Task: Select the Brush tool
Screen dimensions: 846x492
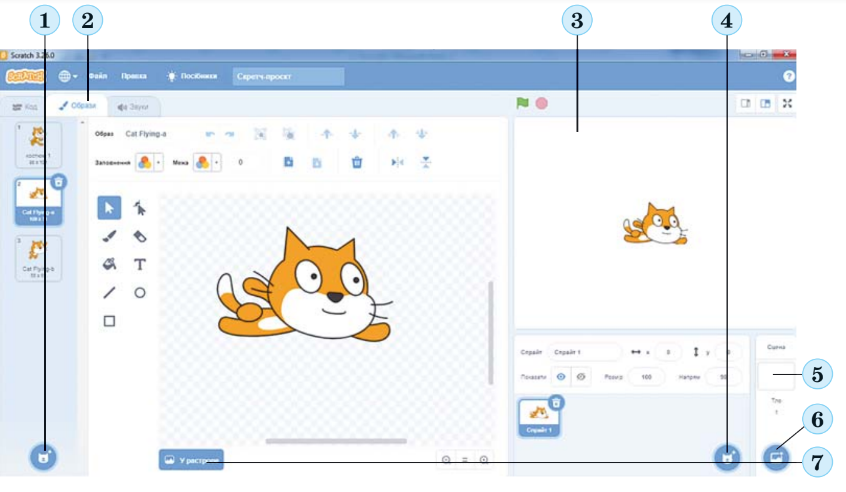Action: [x=109, y=236]
